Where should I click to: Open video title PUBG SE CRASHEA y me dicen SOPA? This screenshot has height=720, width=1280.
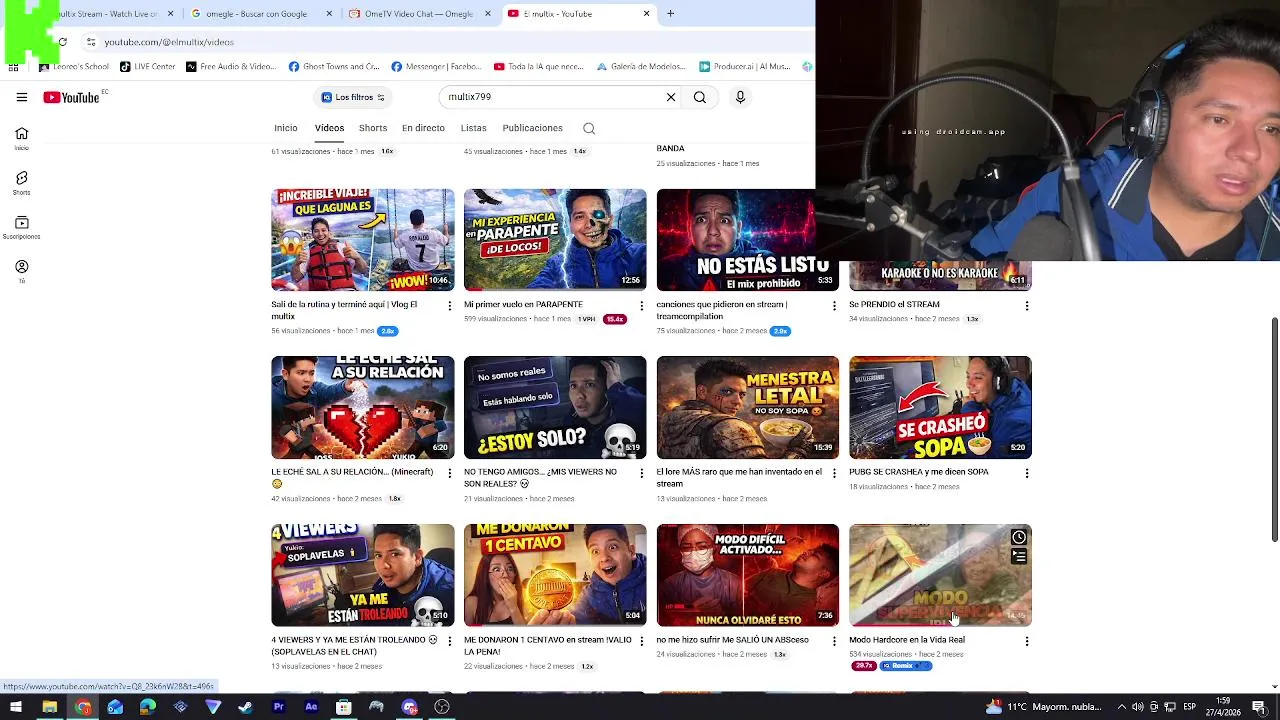(918, 472)
